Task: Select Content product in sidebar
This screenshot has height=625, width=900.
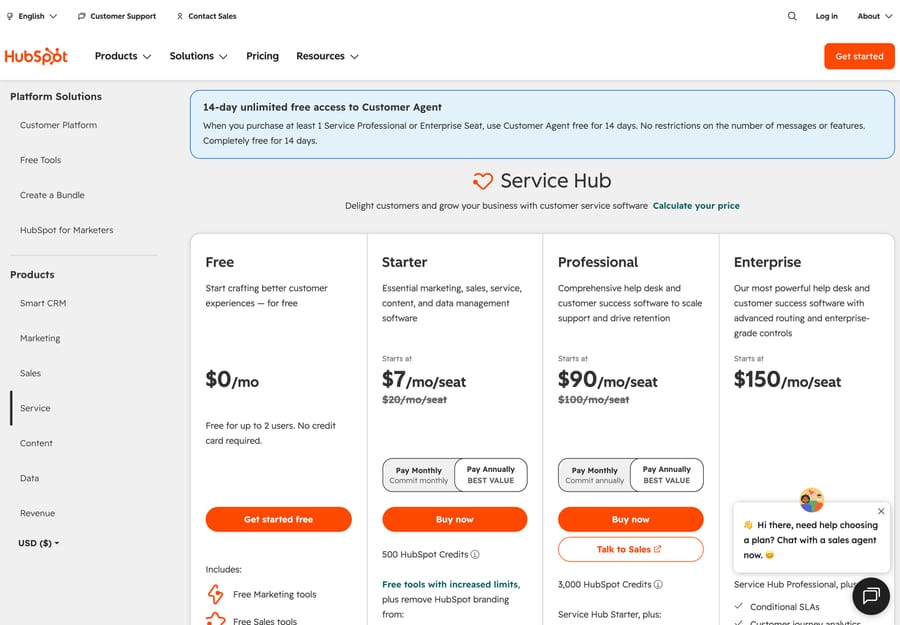Action: tap(36, 443)
